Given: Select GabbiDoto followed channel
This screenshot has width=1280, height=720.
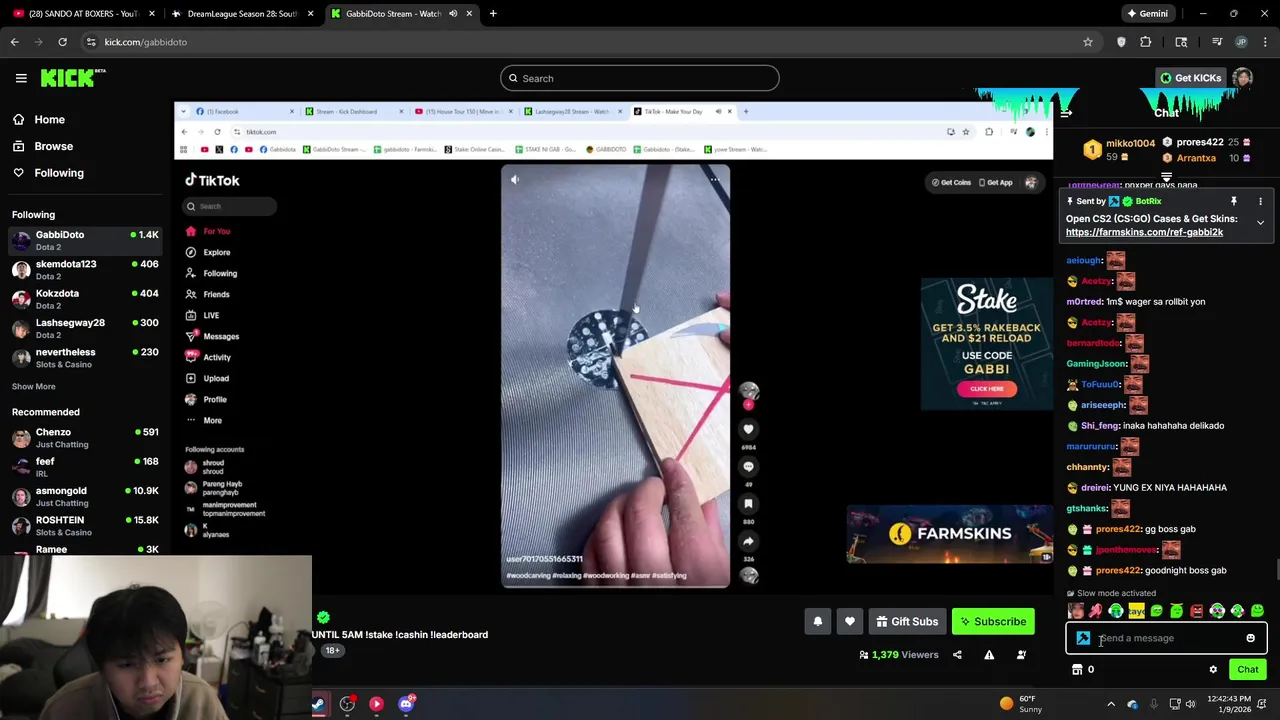Looking at the screenshot, I should pos(86,240).
